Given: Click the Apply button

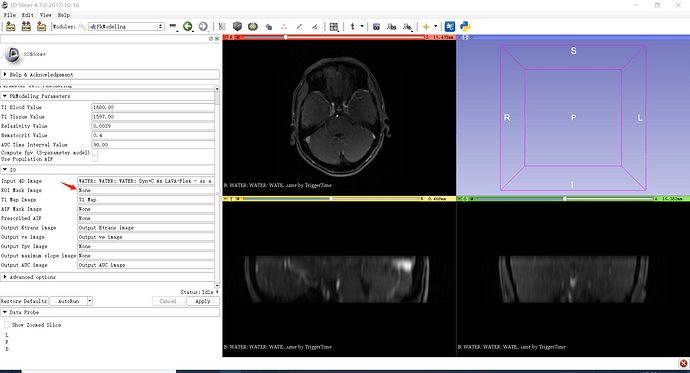Looking at the screenshot, I should pyautogui.click(x=202, y=301).
